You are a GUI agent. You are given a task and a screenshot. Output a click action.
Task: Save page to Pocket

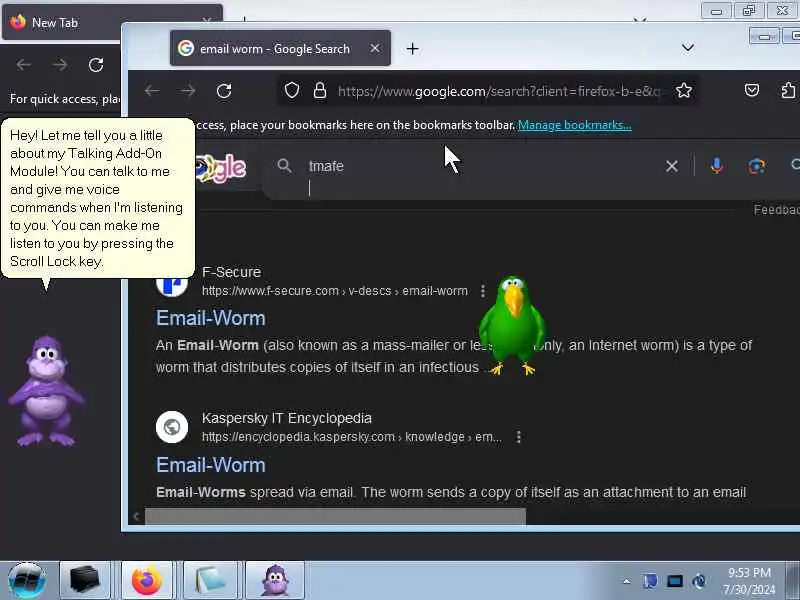pos(752,90)
